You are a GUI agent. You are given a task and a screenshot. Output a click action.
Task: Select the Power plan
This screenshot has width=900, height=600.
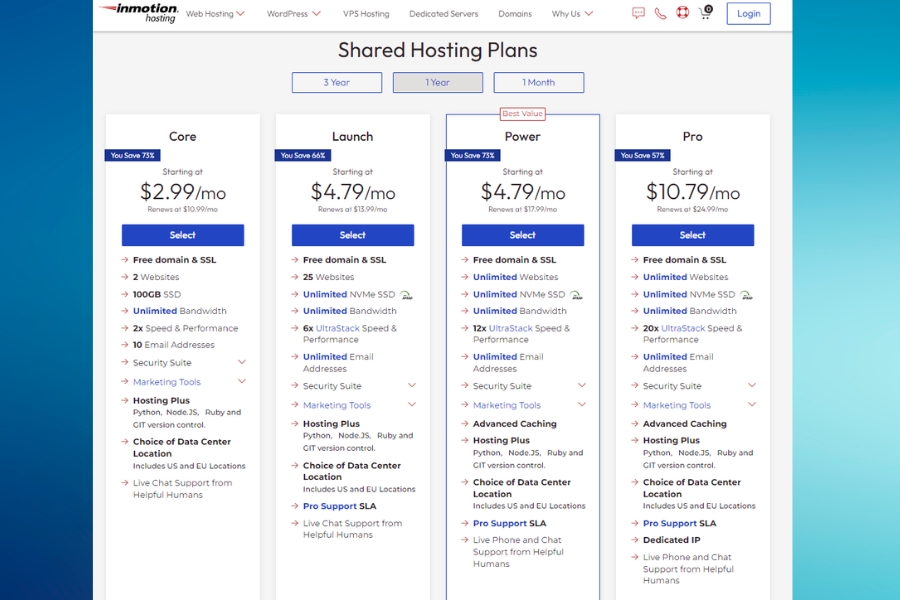tap(523, 235)
